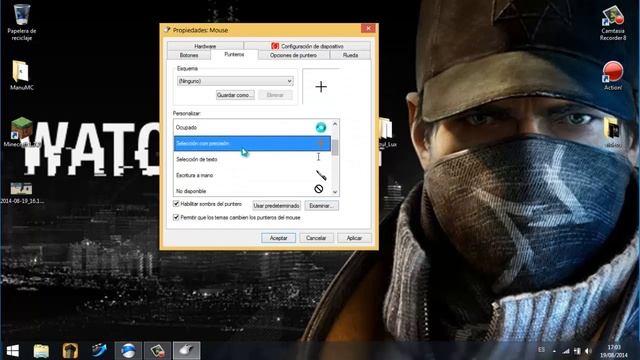Select the No disponible entry
This screenshot has width=640, height=360.
tap(252, 190)
